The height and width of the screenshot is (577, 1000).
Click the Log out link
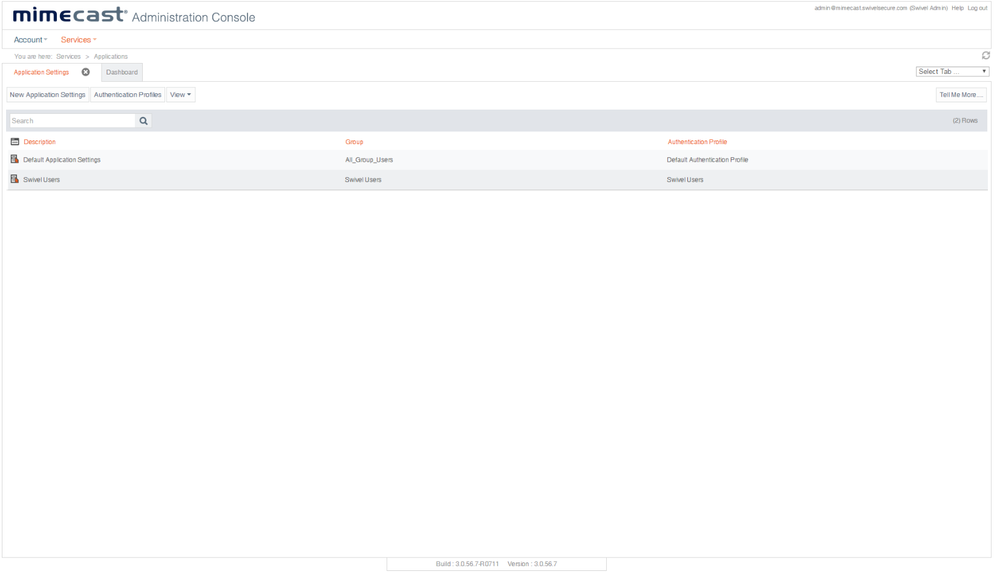[x=977, y=7]
